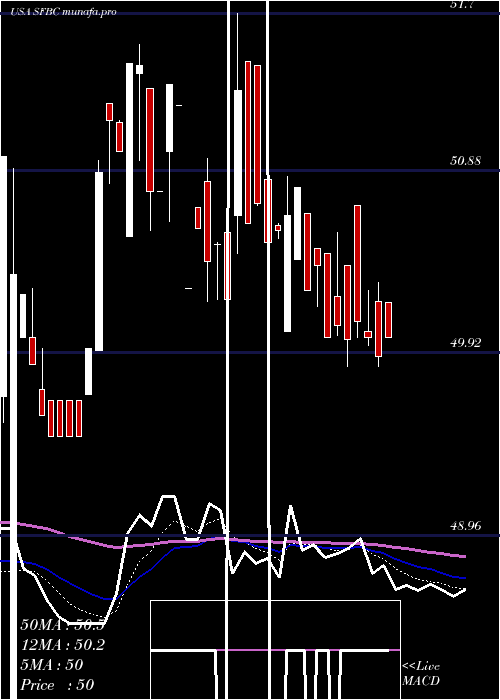500x700 pixels.
Task: Click the 'Price : 50' readout
Action: (57, 685)
